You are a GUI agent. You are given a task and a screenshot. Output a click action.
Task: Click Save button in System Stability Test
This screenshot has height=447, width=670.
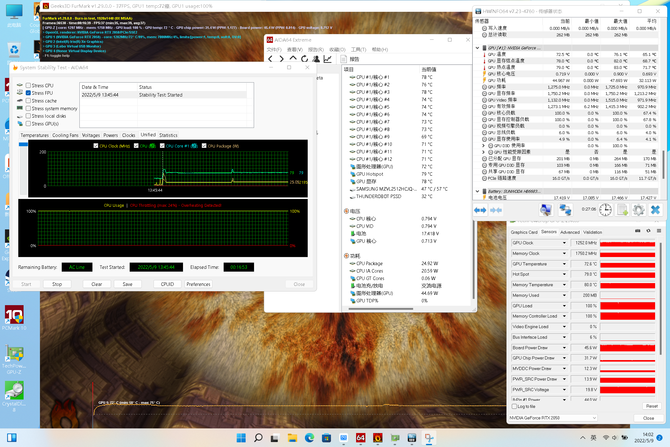tap(127, 284)
